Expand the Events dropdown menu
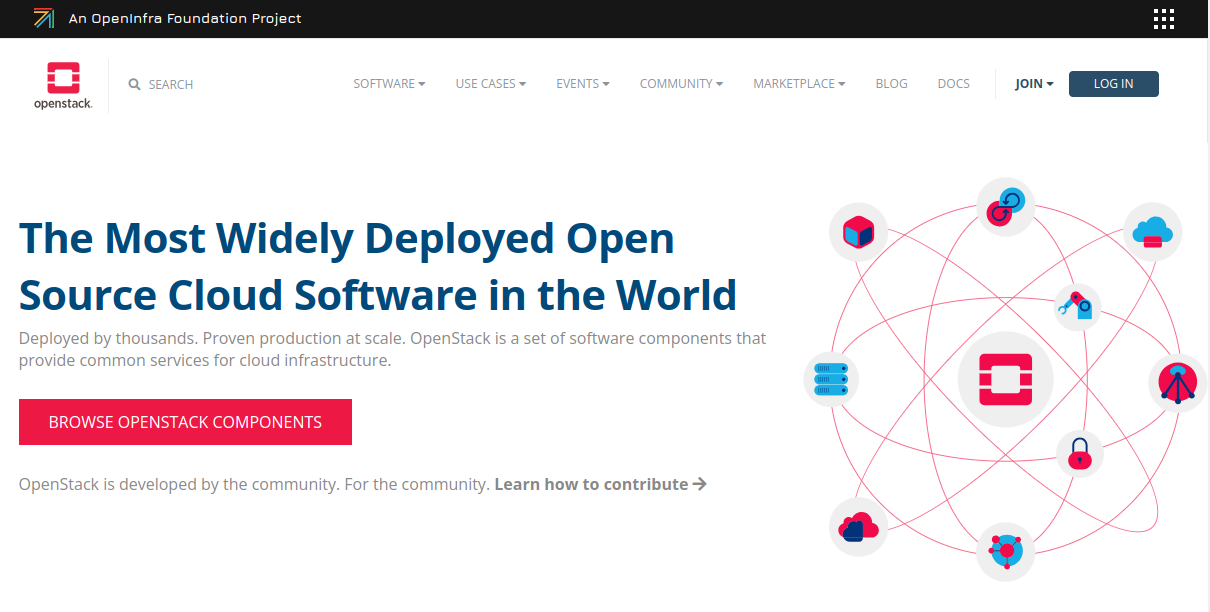Image resolution: width=1210 pixels, height=612 pixels. point(583,84)
